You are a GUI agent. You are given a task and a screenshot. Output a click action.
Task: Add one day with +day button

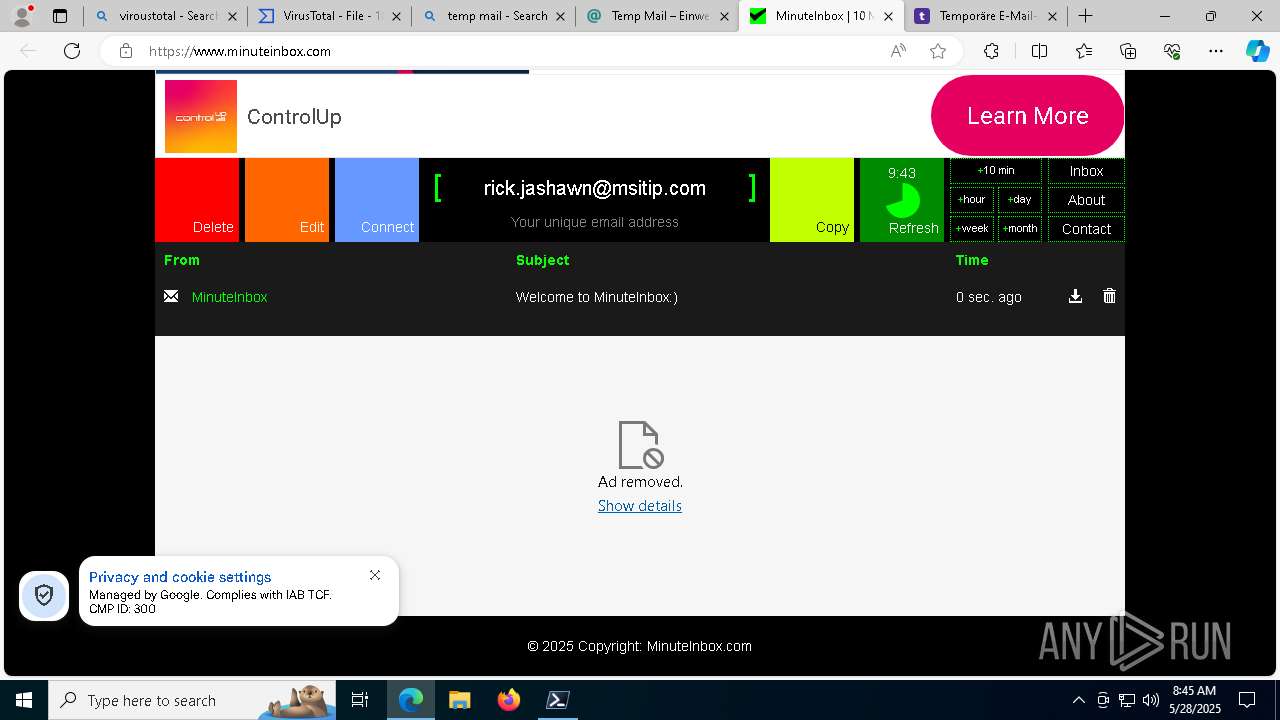[x=1020, y=200]
